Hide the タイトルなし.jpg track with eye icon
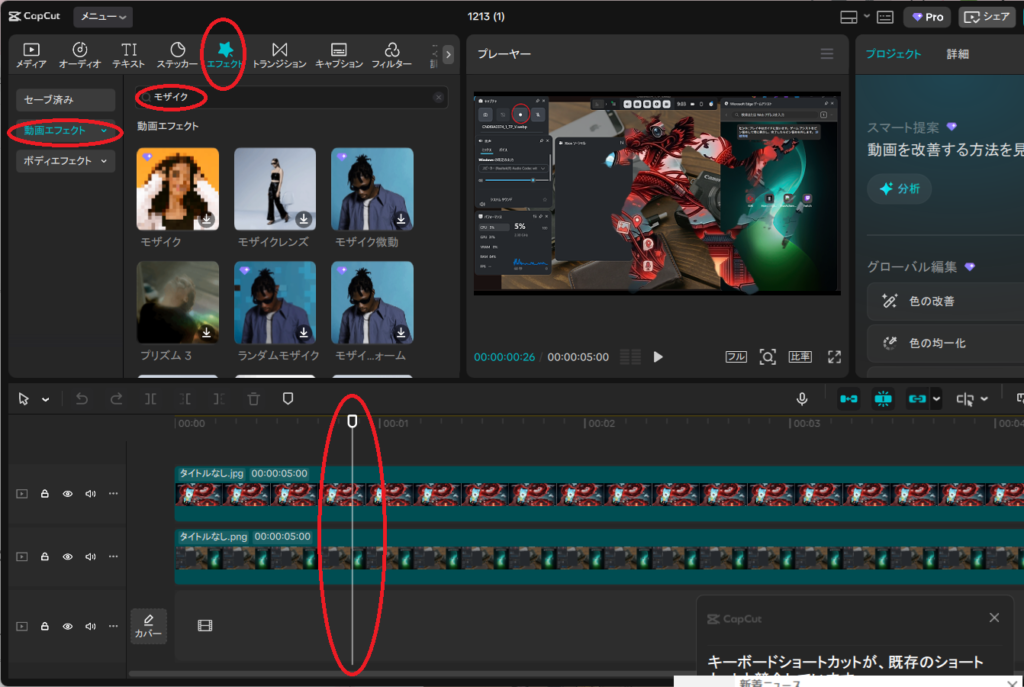Screen dimensions: 1024x687 (68, 494)
